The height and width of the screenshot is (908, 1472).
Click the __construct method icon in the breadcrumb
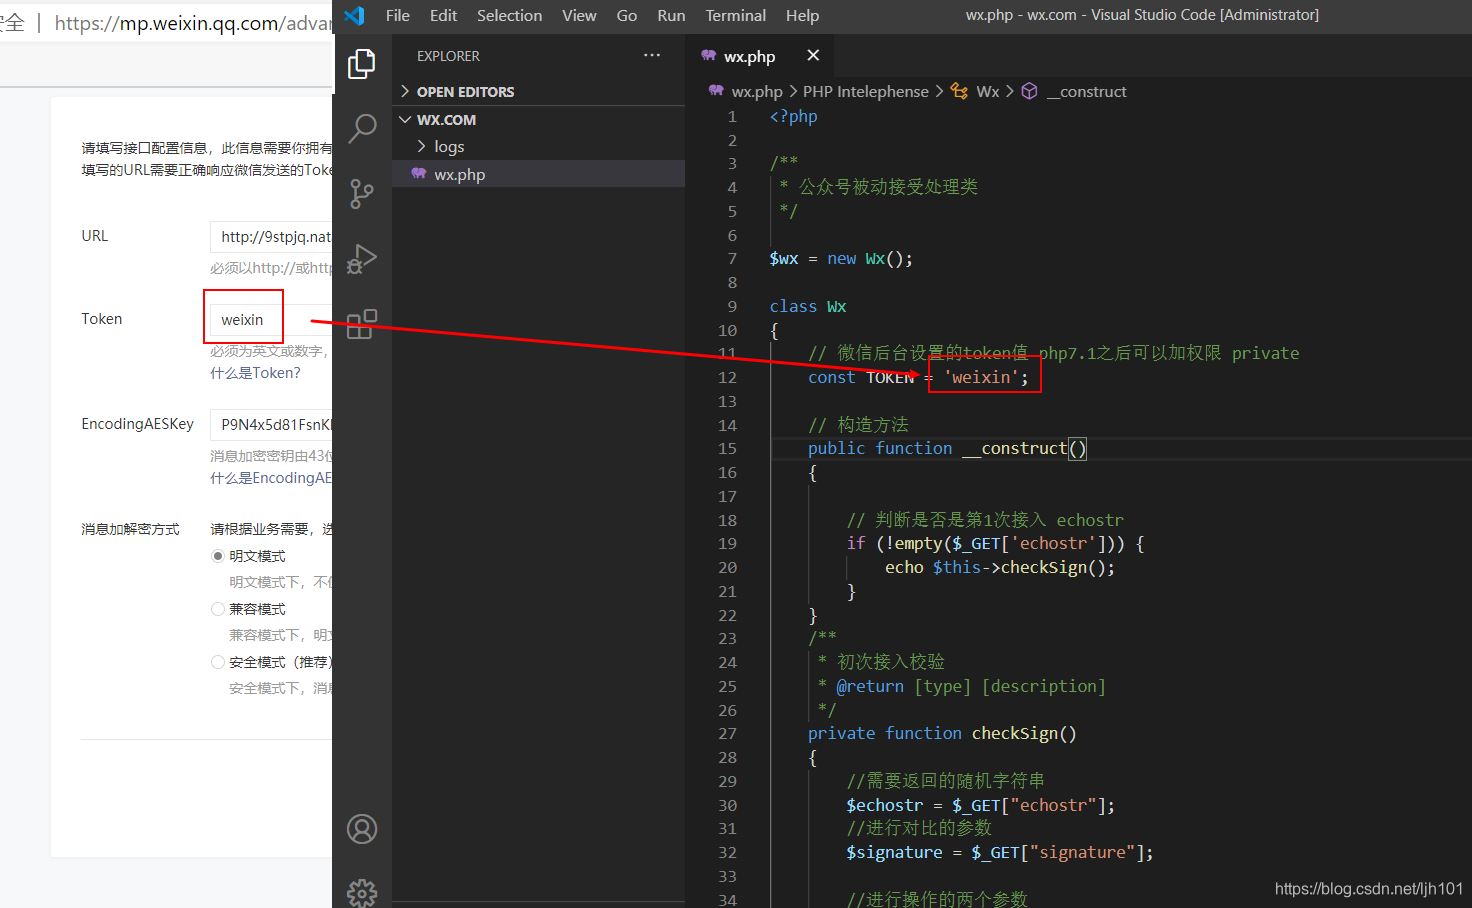(x=1029, y=91)
